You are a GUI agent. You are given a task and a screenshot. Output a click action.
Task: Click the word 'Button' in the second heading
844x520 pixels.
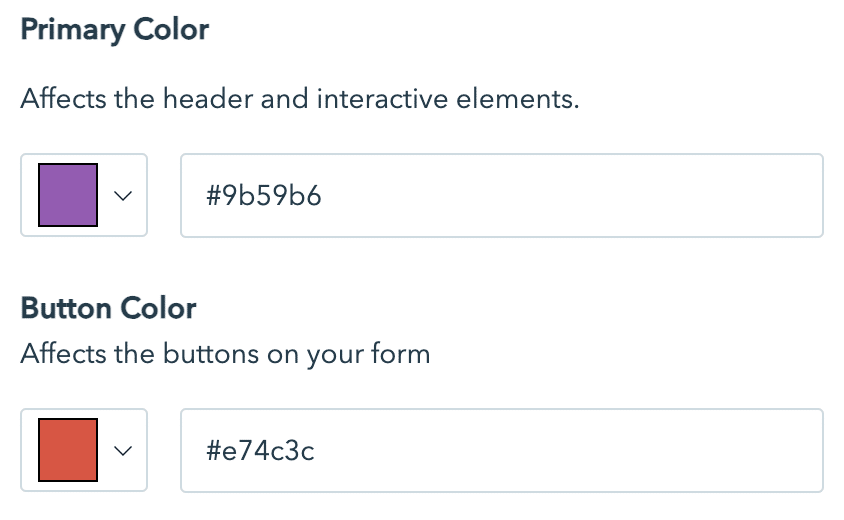pos(64,307)
